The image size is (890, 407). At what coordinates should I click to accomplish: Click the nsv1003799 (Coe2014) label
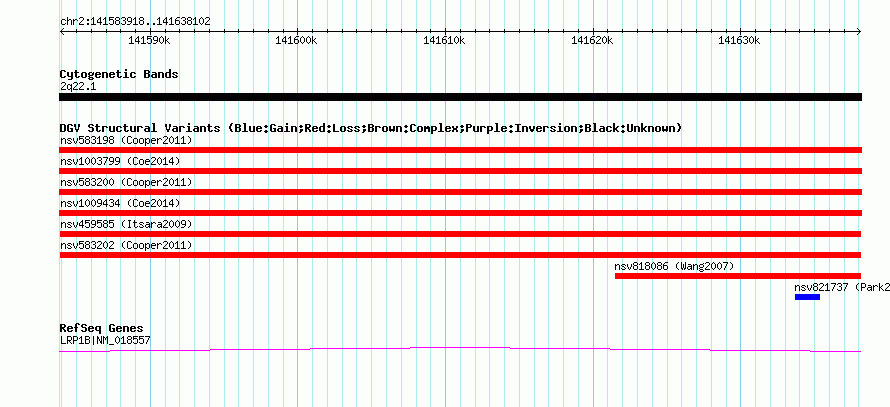click(120, 161)
